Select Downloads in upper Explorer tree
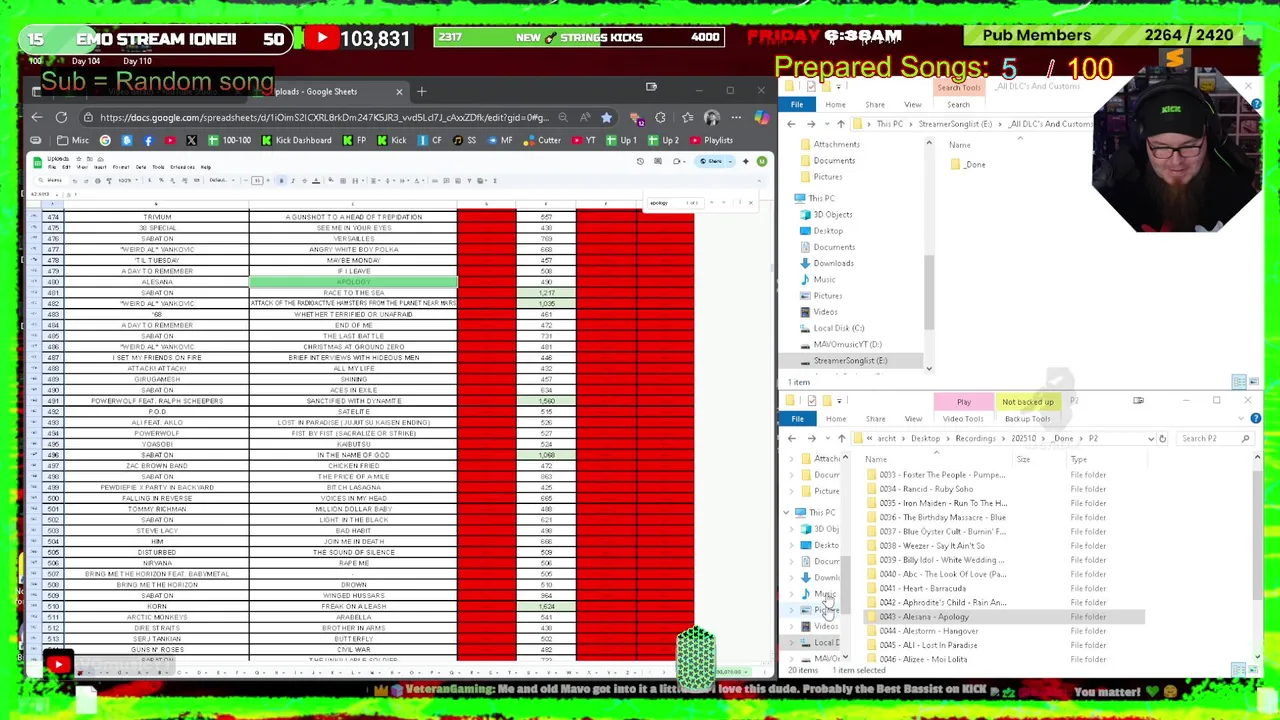 click(x=833, y=263)
